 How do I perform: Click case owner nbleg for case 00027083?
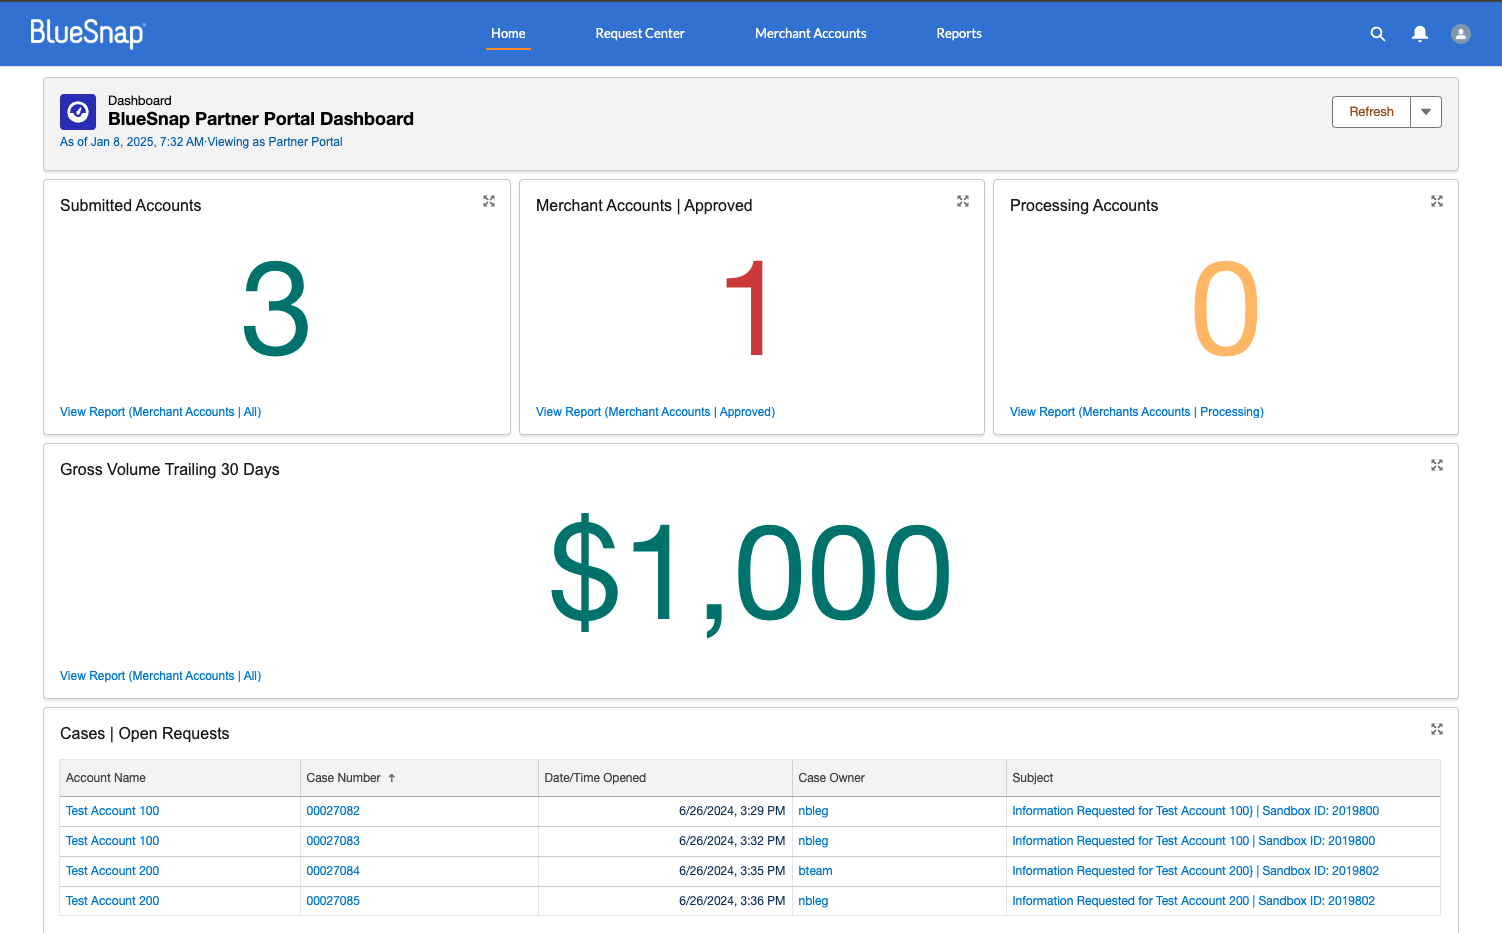(x=813, y=841)
